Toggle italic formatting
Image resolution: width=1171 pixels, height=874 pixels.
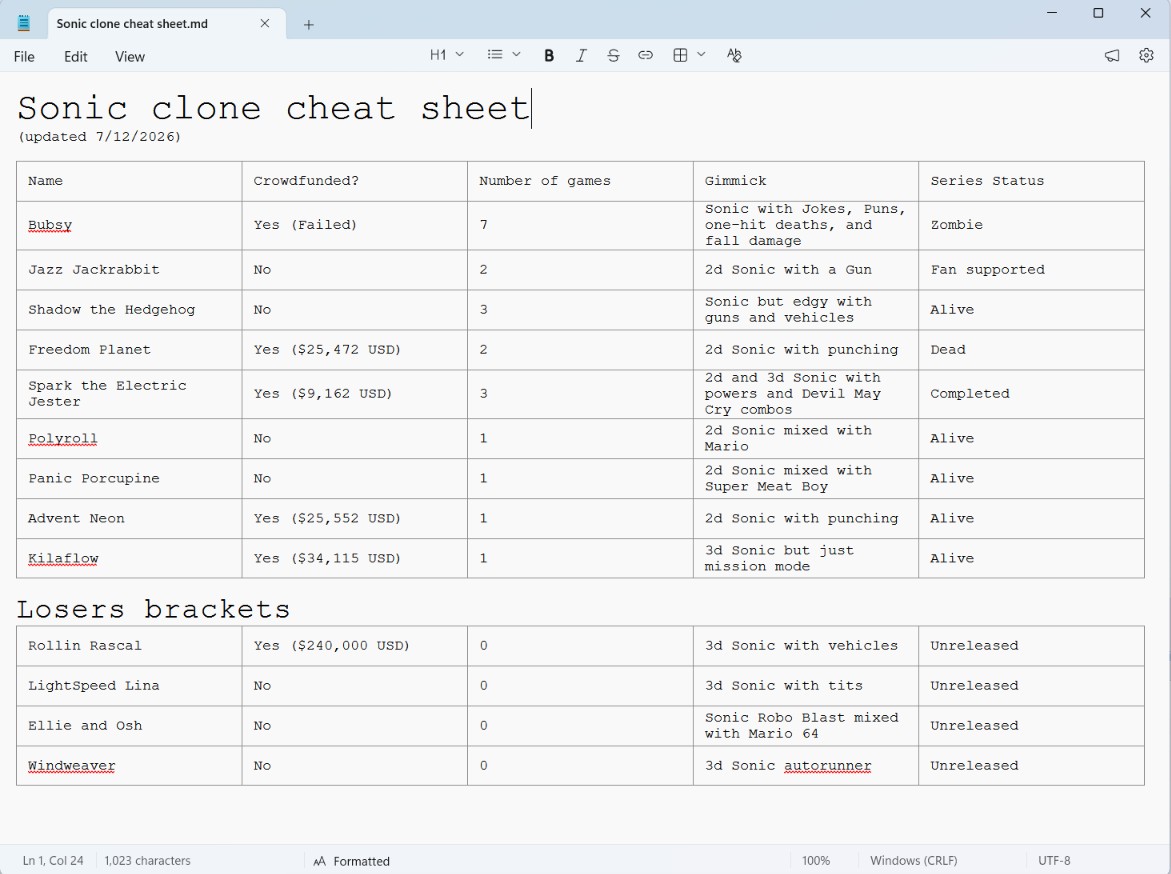pyautogui.click(x=581, y=55)
